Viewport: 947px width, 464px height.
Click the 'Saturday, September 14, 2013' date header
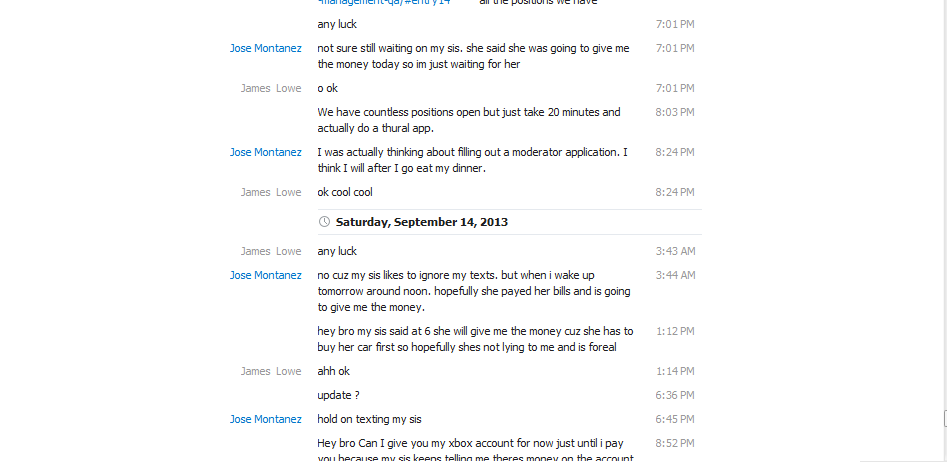(x=421, y=222)
